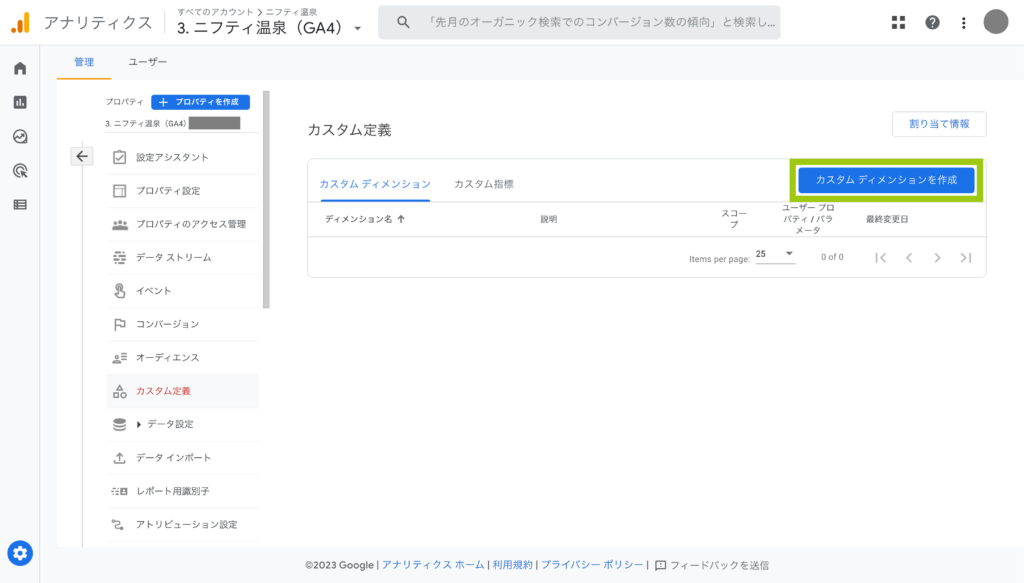Click the Google Analytics logo

point(20,22)
